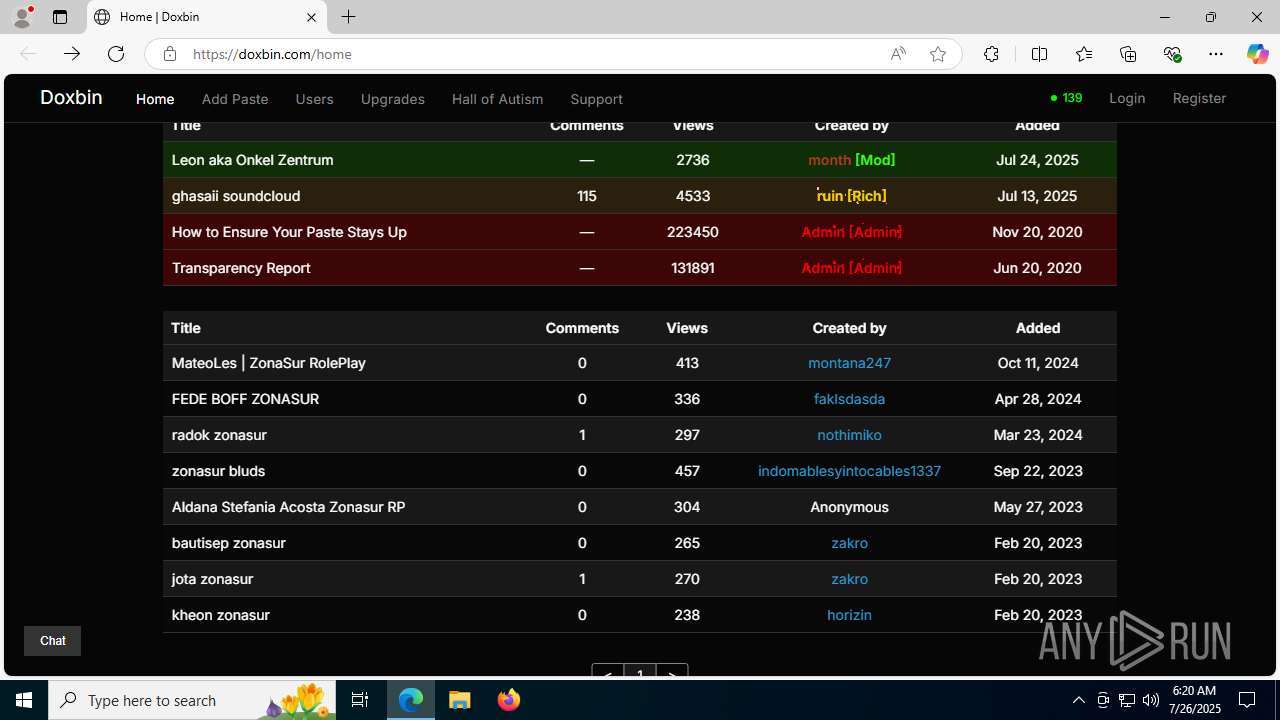Add this page to favorites star
The image size is (1280, 720).
pyautogui.click(x=938, y=54)
